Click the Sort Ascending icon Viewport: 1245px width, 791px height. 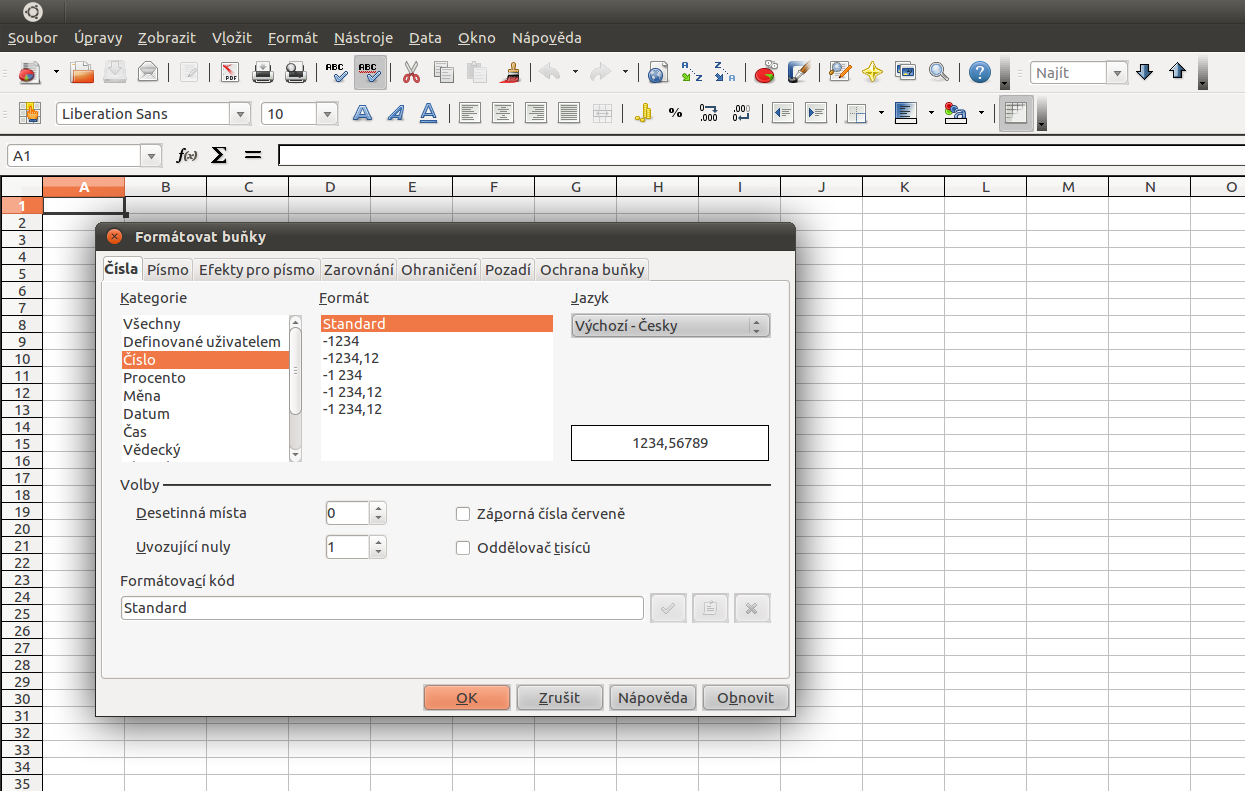(x=691, y=72)
